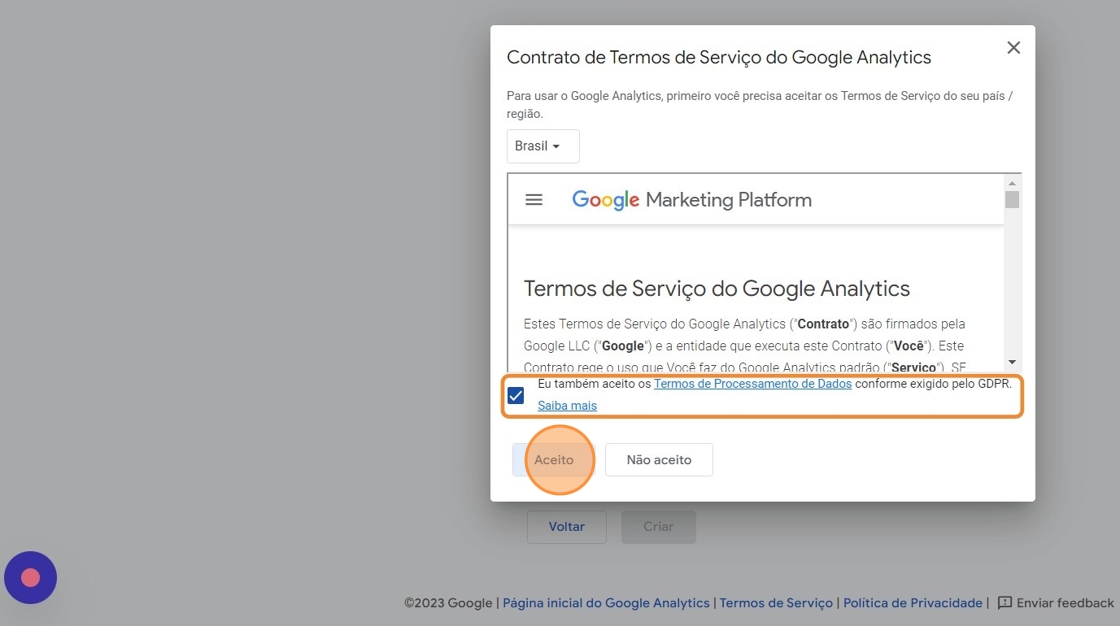Click the terms scrollbar down arrow

pos(1012,362)
